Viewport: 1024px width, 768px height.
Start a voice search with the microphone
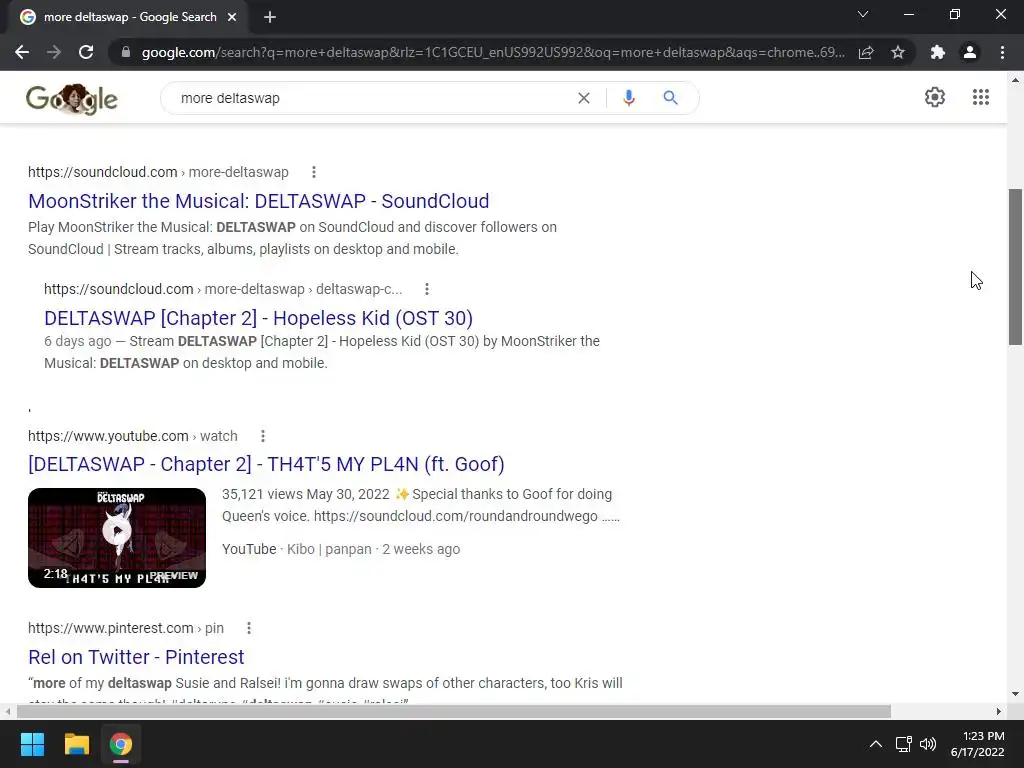[628, 98]
